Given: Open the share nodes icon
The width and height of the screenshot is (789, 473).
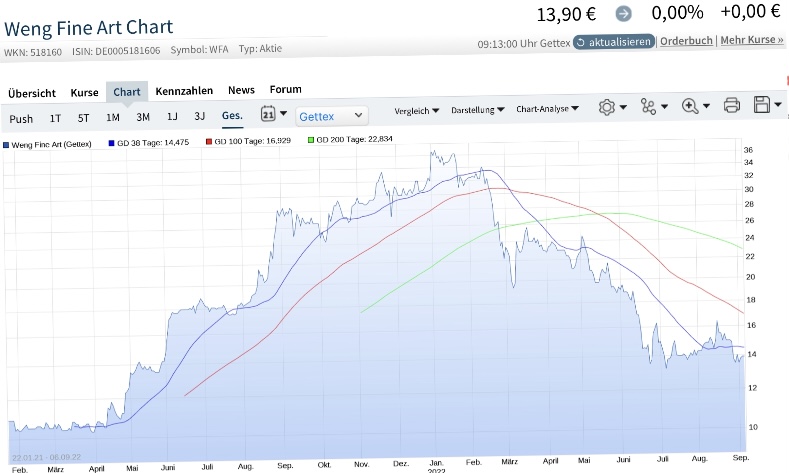Looking at the screenshot, I should pos(648,106).
